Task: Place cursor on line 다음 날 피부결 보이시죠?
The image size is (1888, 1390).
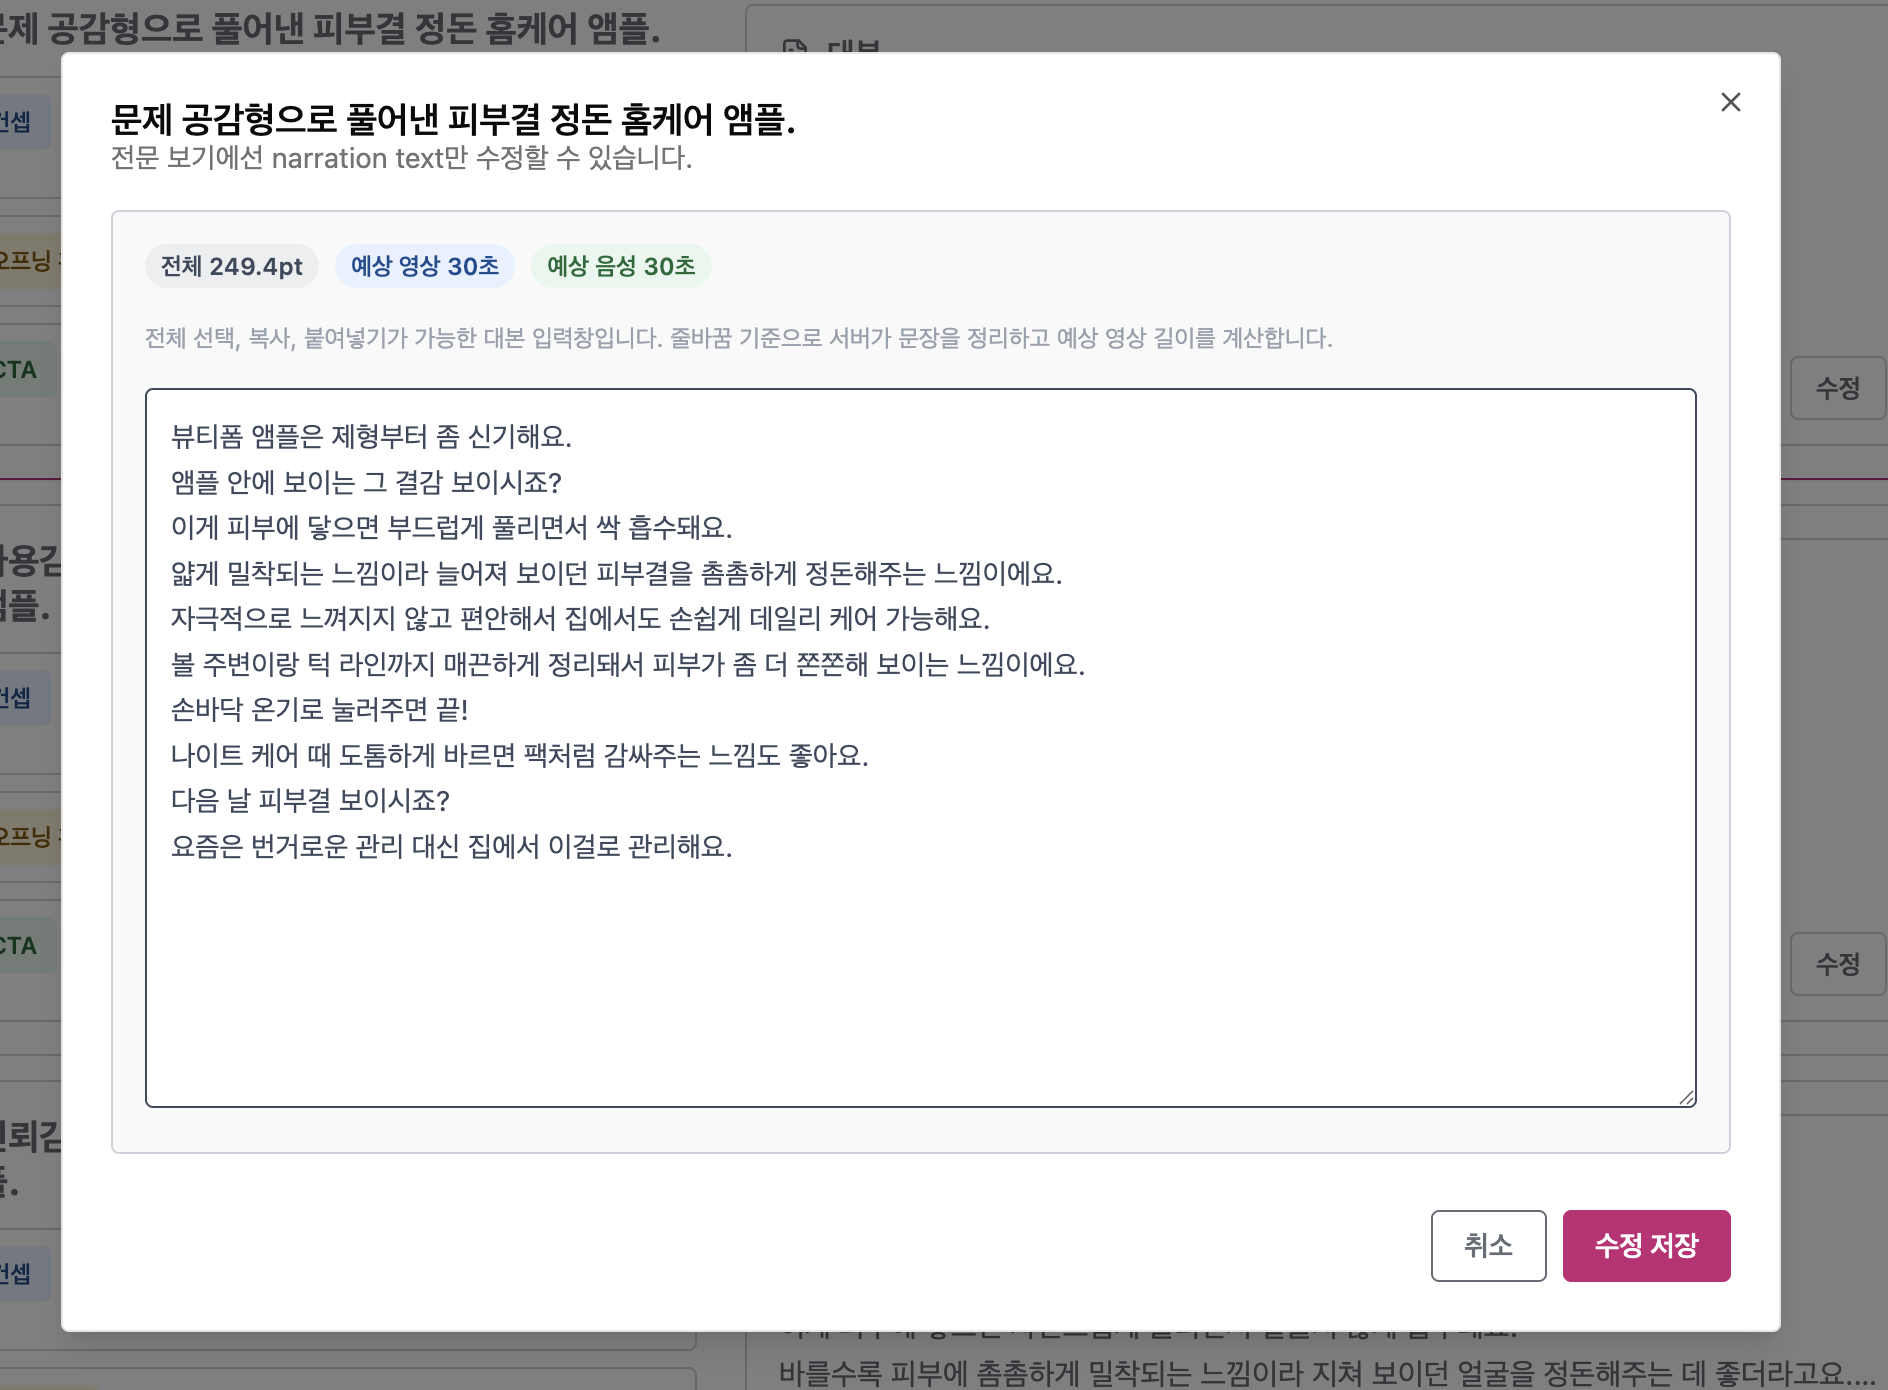Action: 310,800
